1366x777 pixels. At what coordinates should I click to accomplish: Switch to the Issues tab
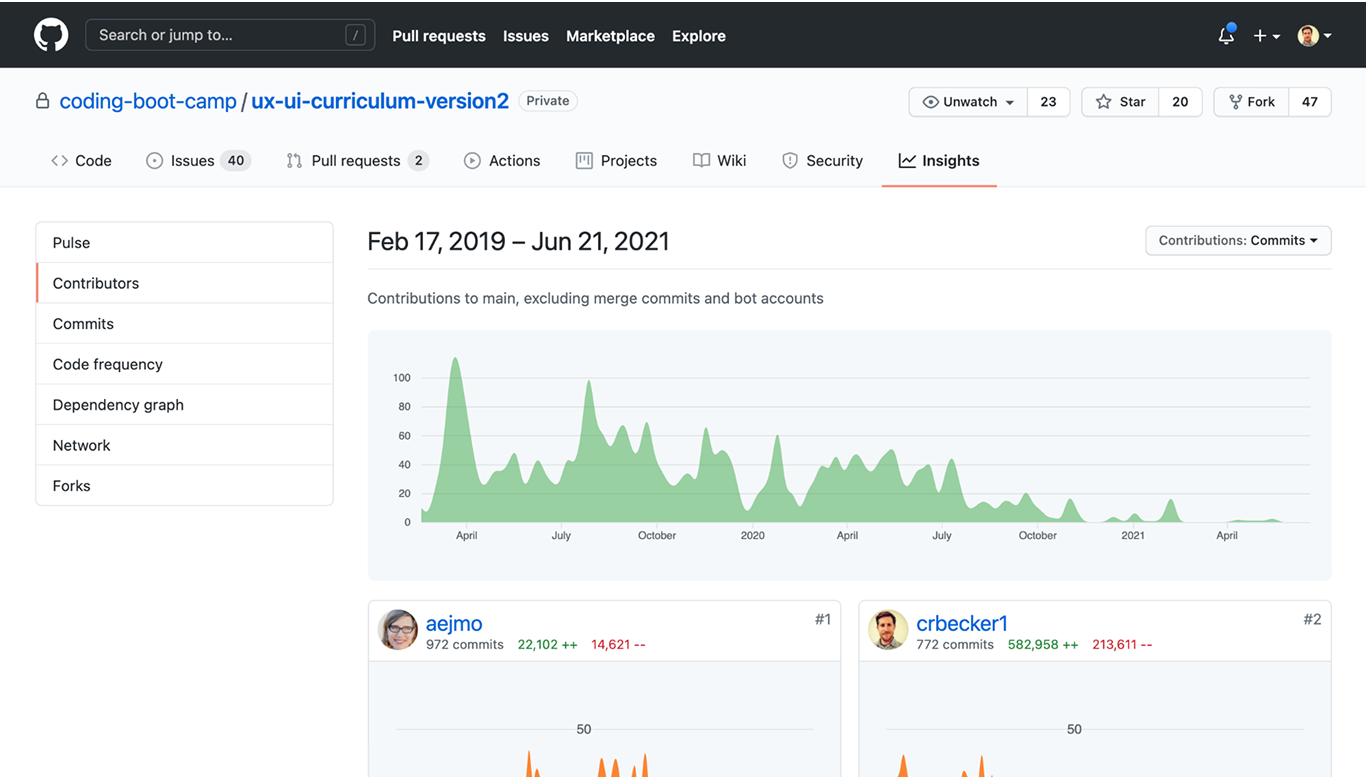click(x=197, y=161)
